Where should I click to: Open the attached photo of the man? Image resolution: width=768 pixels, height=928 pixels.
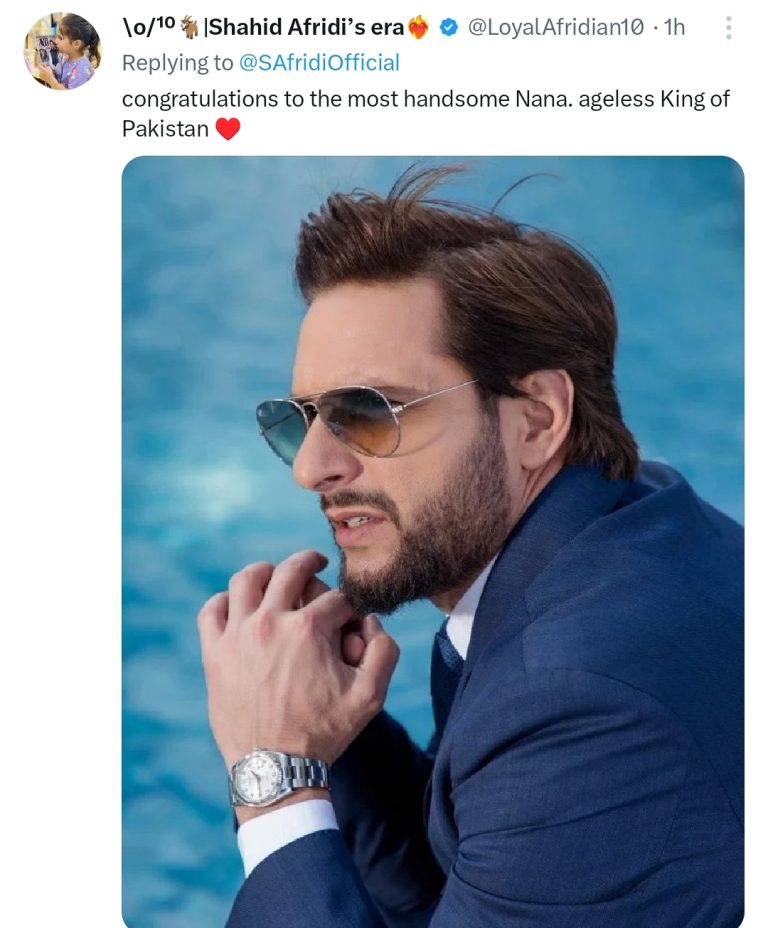click(432, 540)
